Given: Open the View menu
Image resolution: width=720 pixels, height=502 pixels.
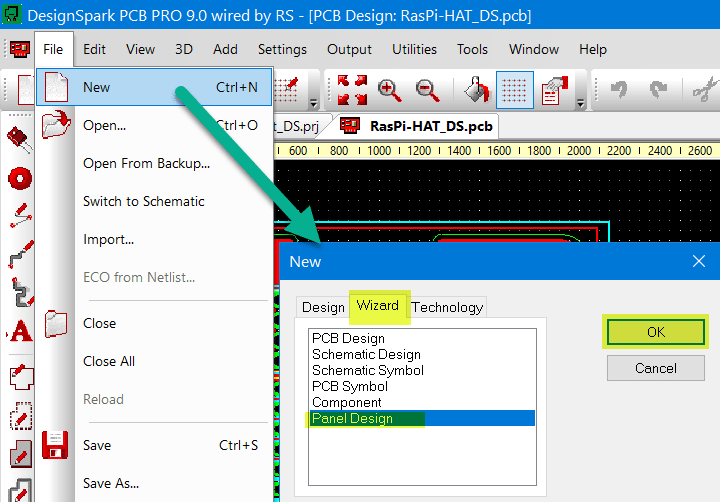Looking at the screenshot, I should pos(141,49).
